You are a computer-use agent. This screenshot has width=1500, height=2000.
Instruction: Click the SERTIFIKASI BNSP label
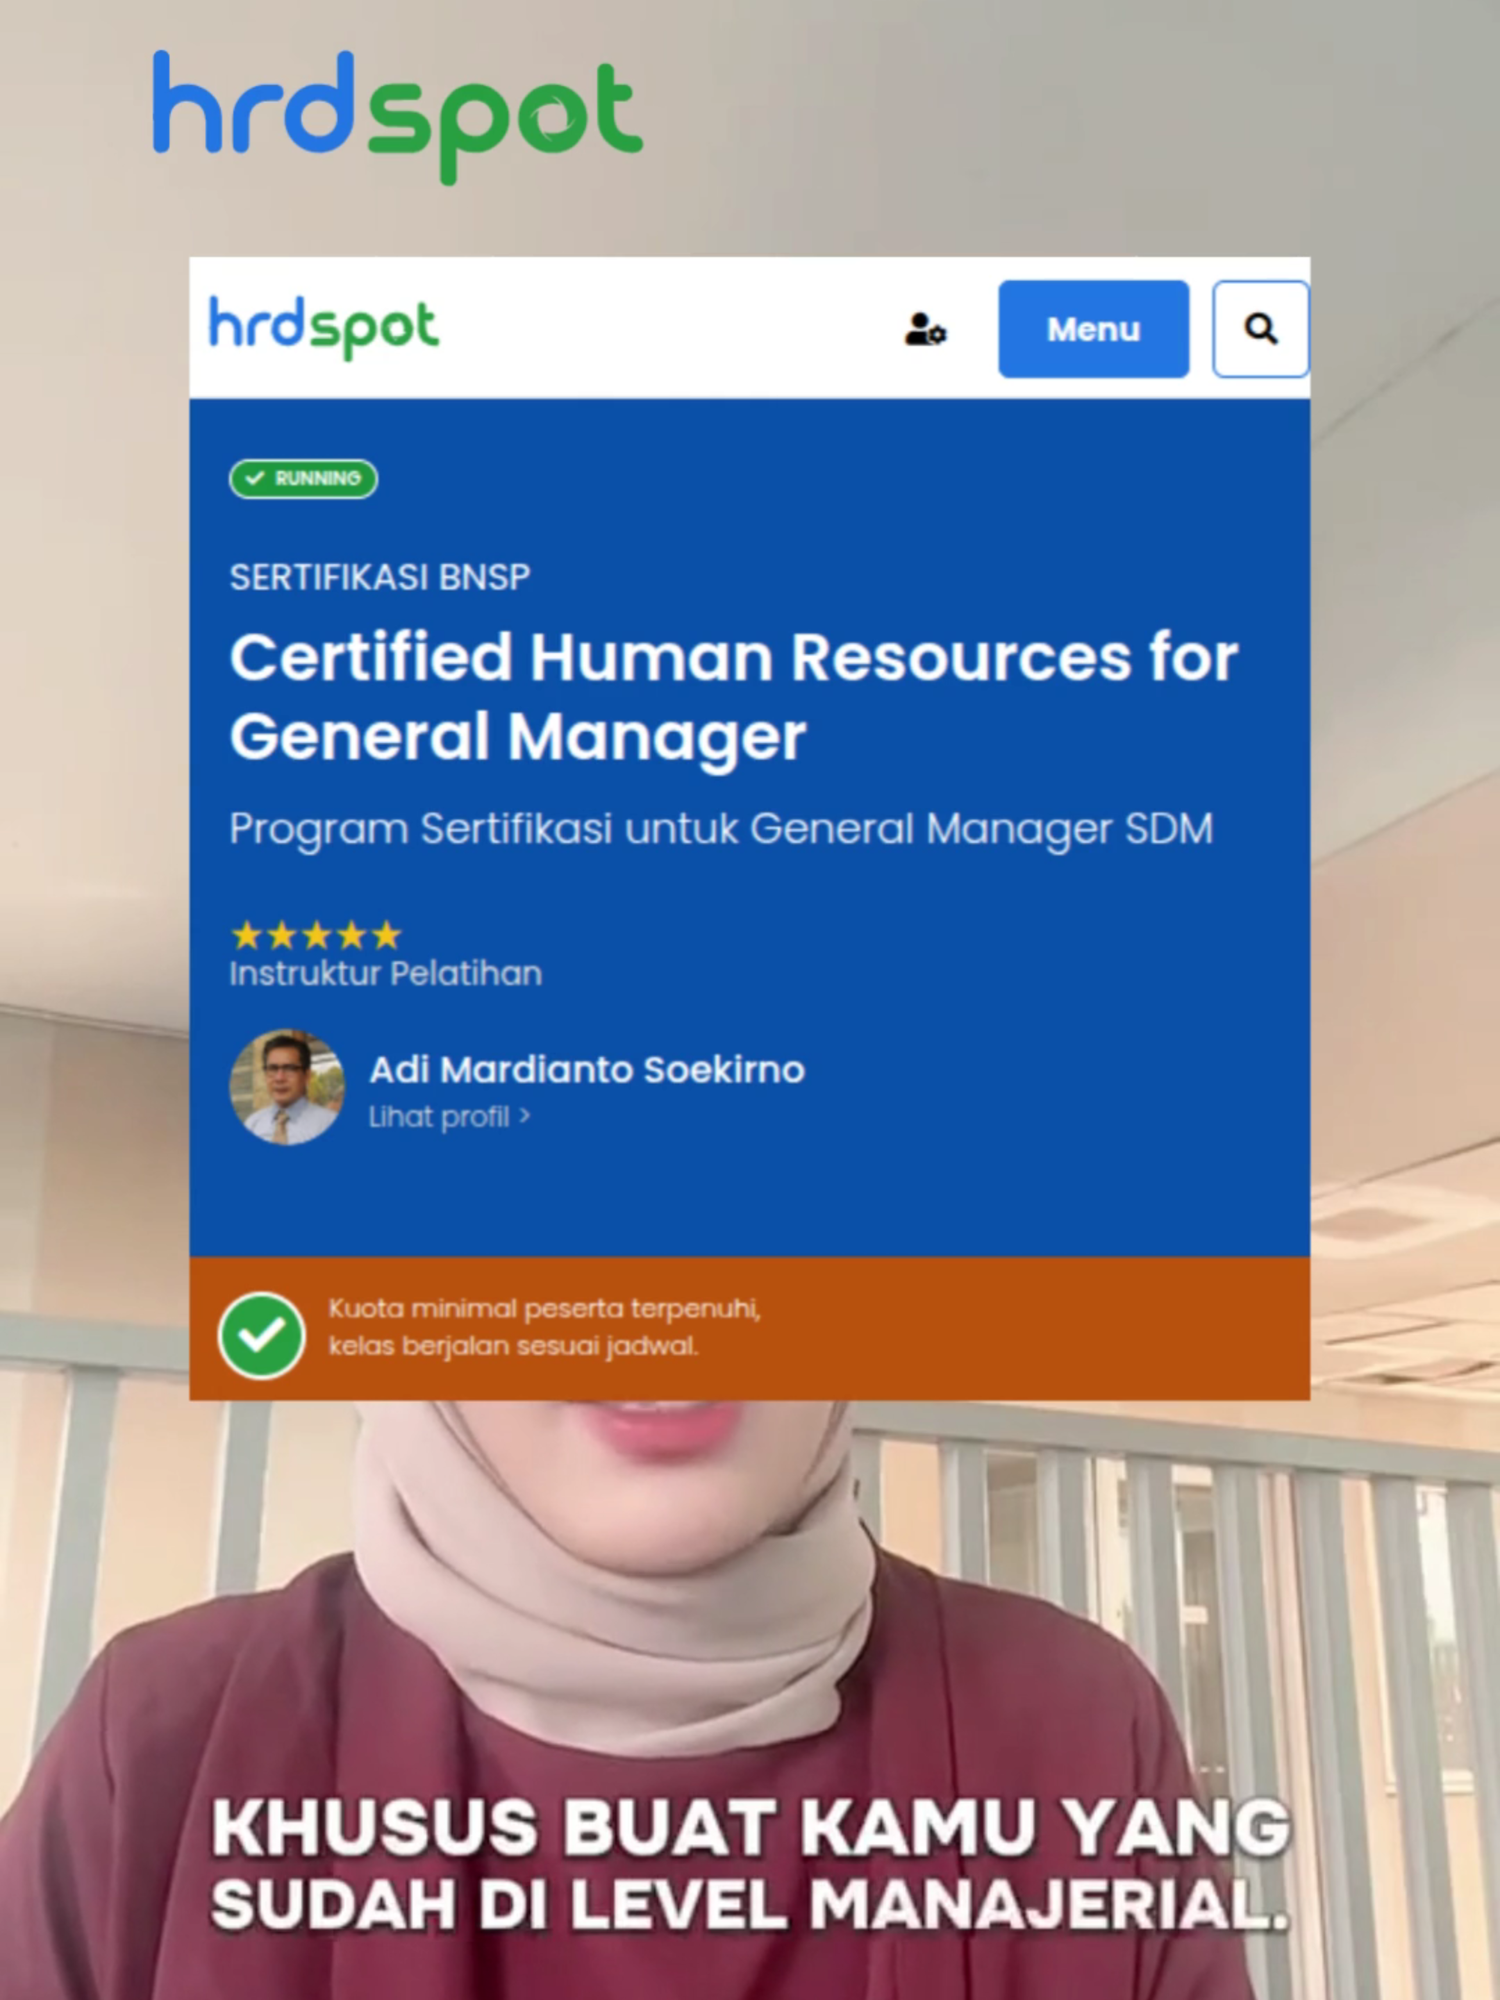click(380, 577)
